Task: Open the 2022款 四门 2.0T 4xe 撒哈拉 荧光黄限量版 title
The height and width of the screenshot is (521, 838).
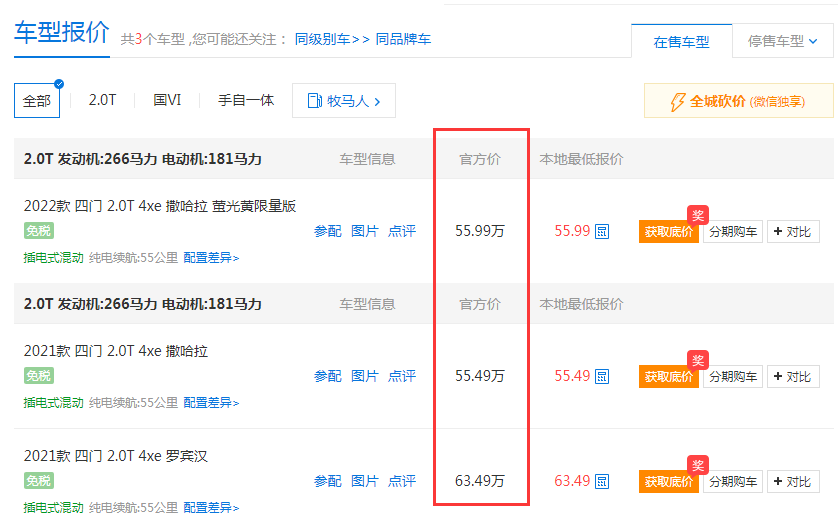Action: point(160,206)
